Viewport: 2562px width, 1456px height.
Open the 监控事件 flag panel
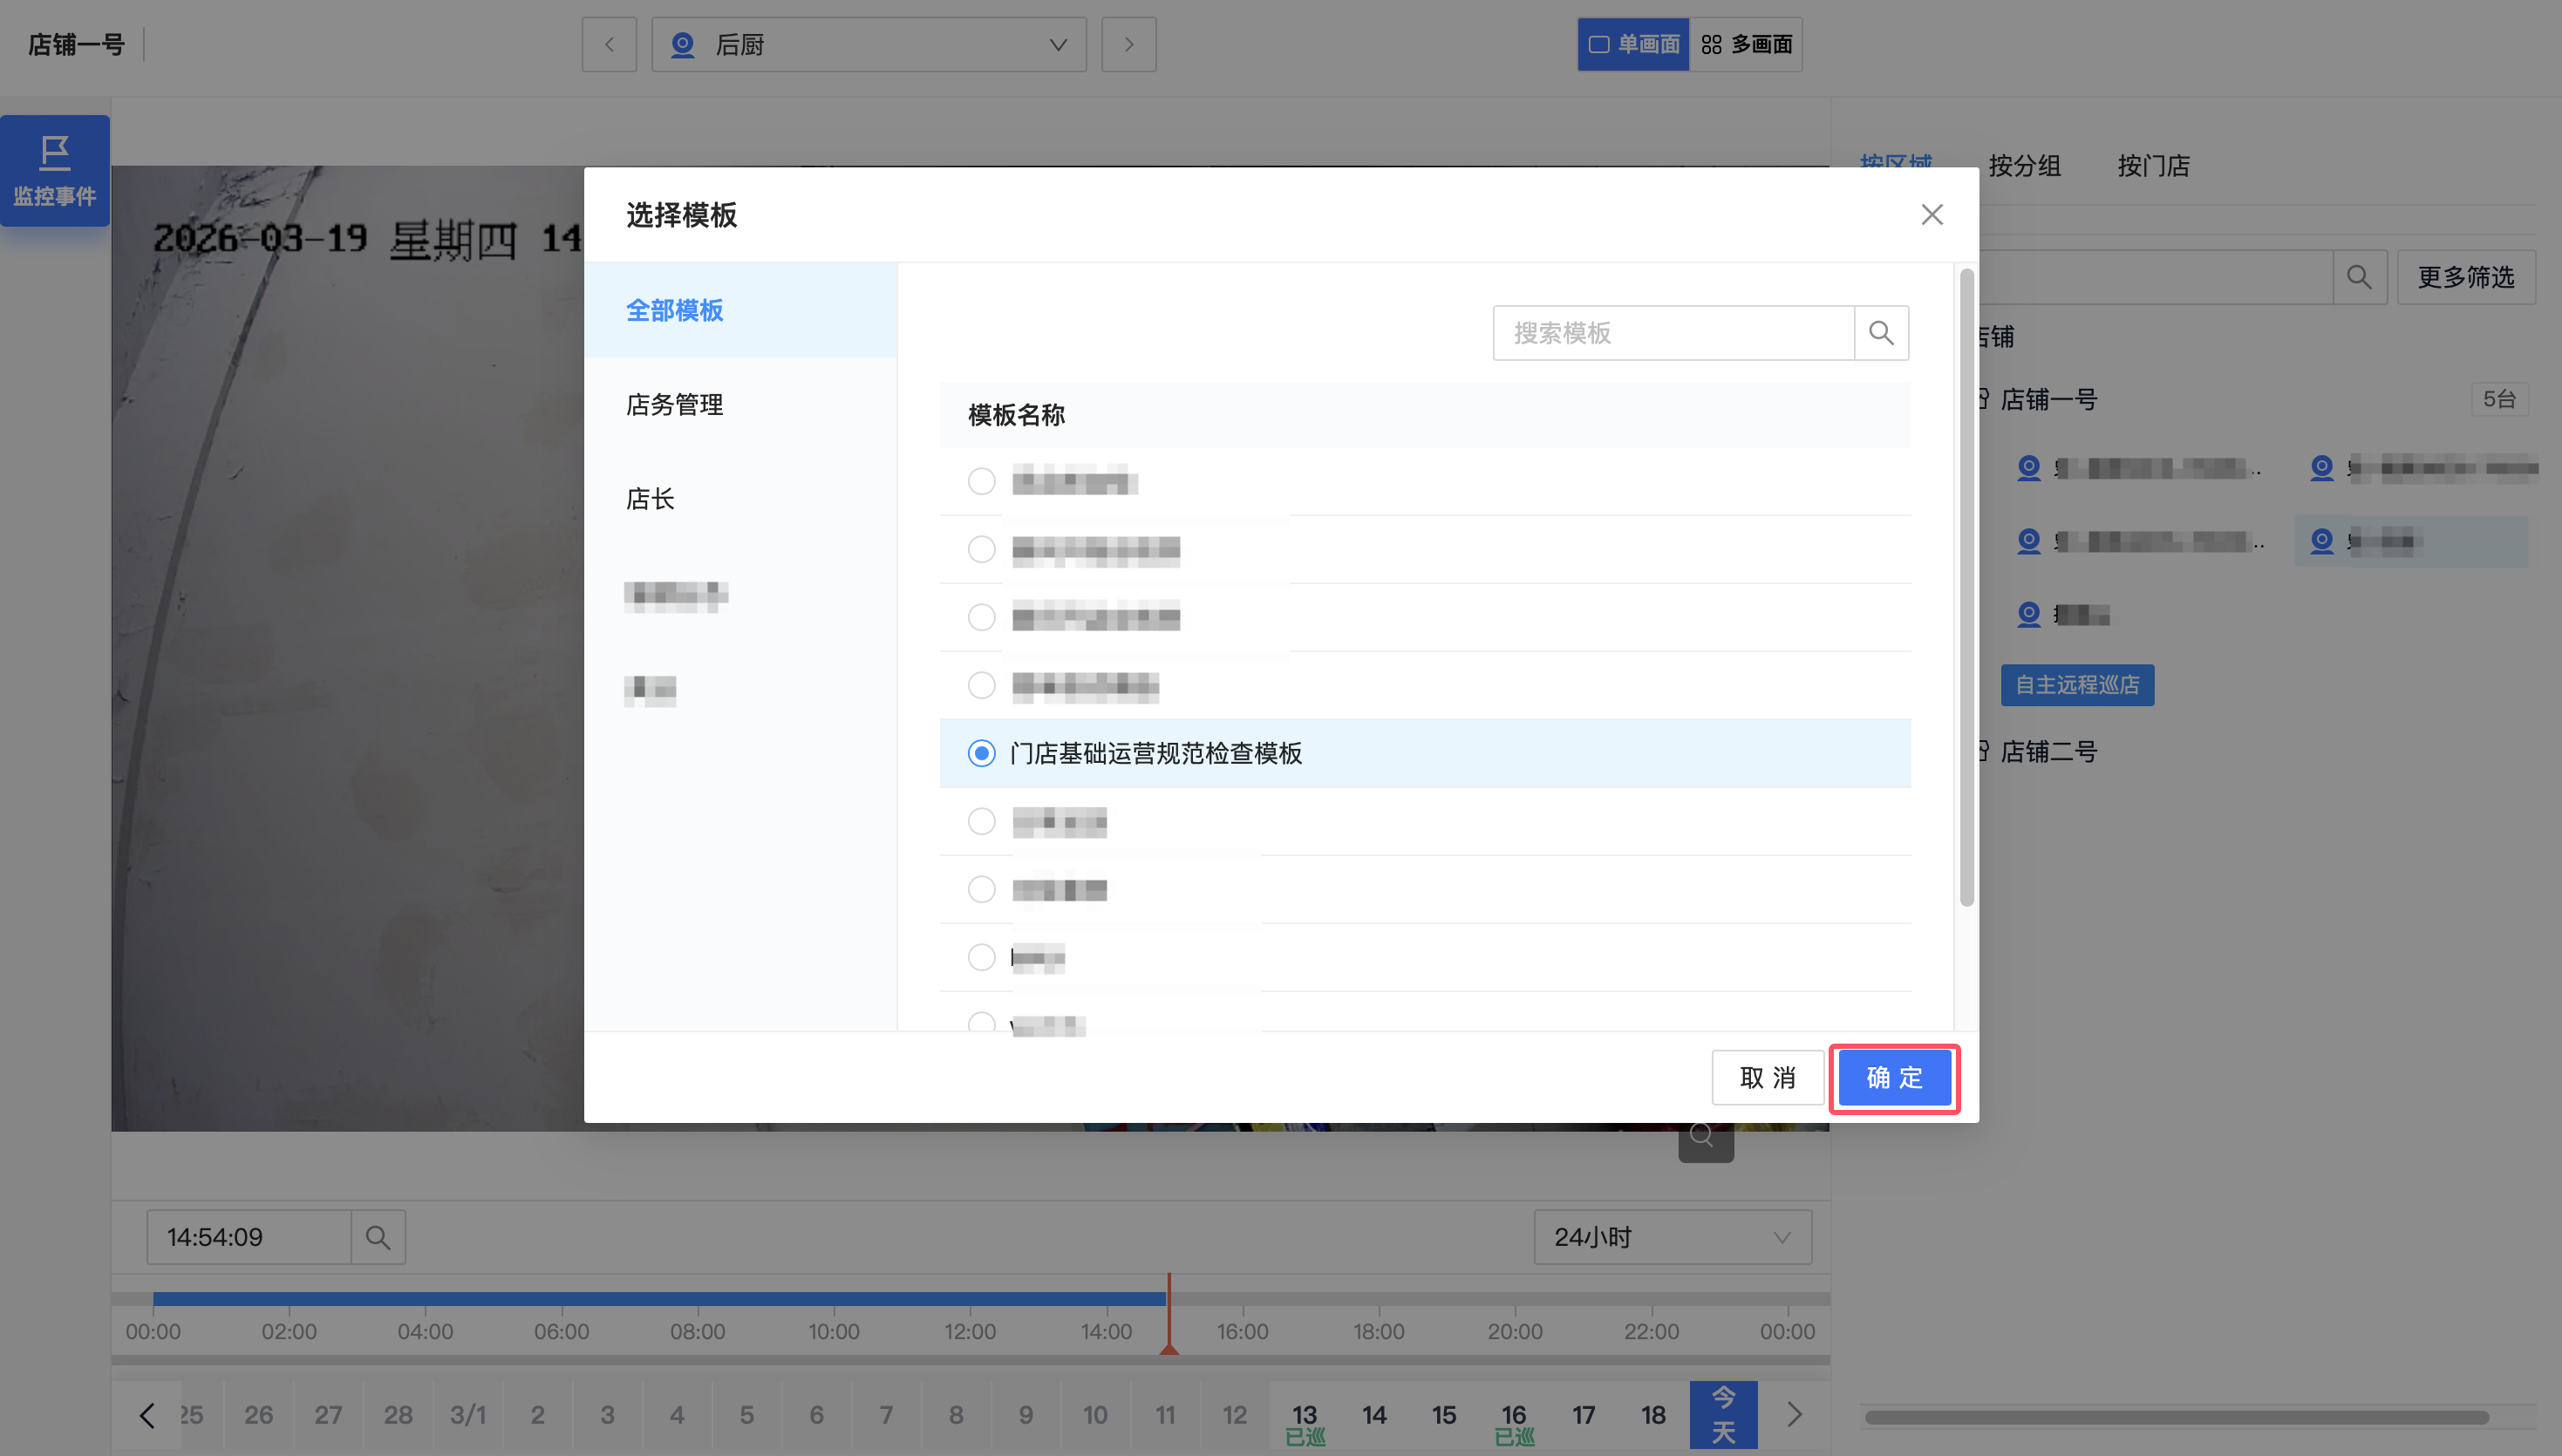[x=55, y=171]
